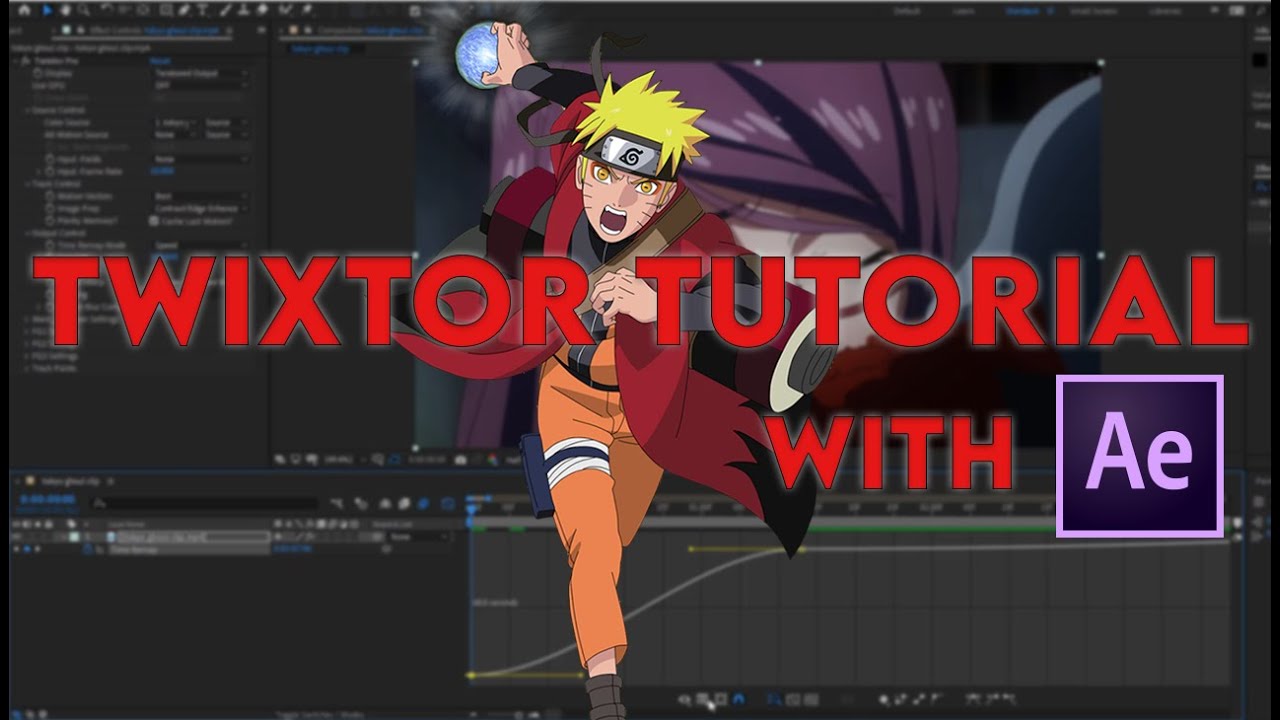Toggle the Time Remap stopwatch in timeline
The width and height of the screenshot is (1280, 720).
pyautogui.click(x=87, y=549)
